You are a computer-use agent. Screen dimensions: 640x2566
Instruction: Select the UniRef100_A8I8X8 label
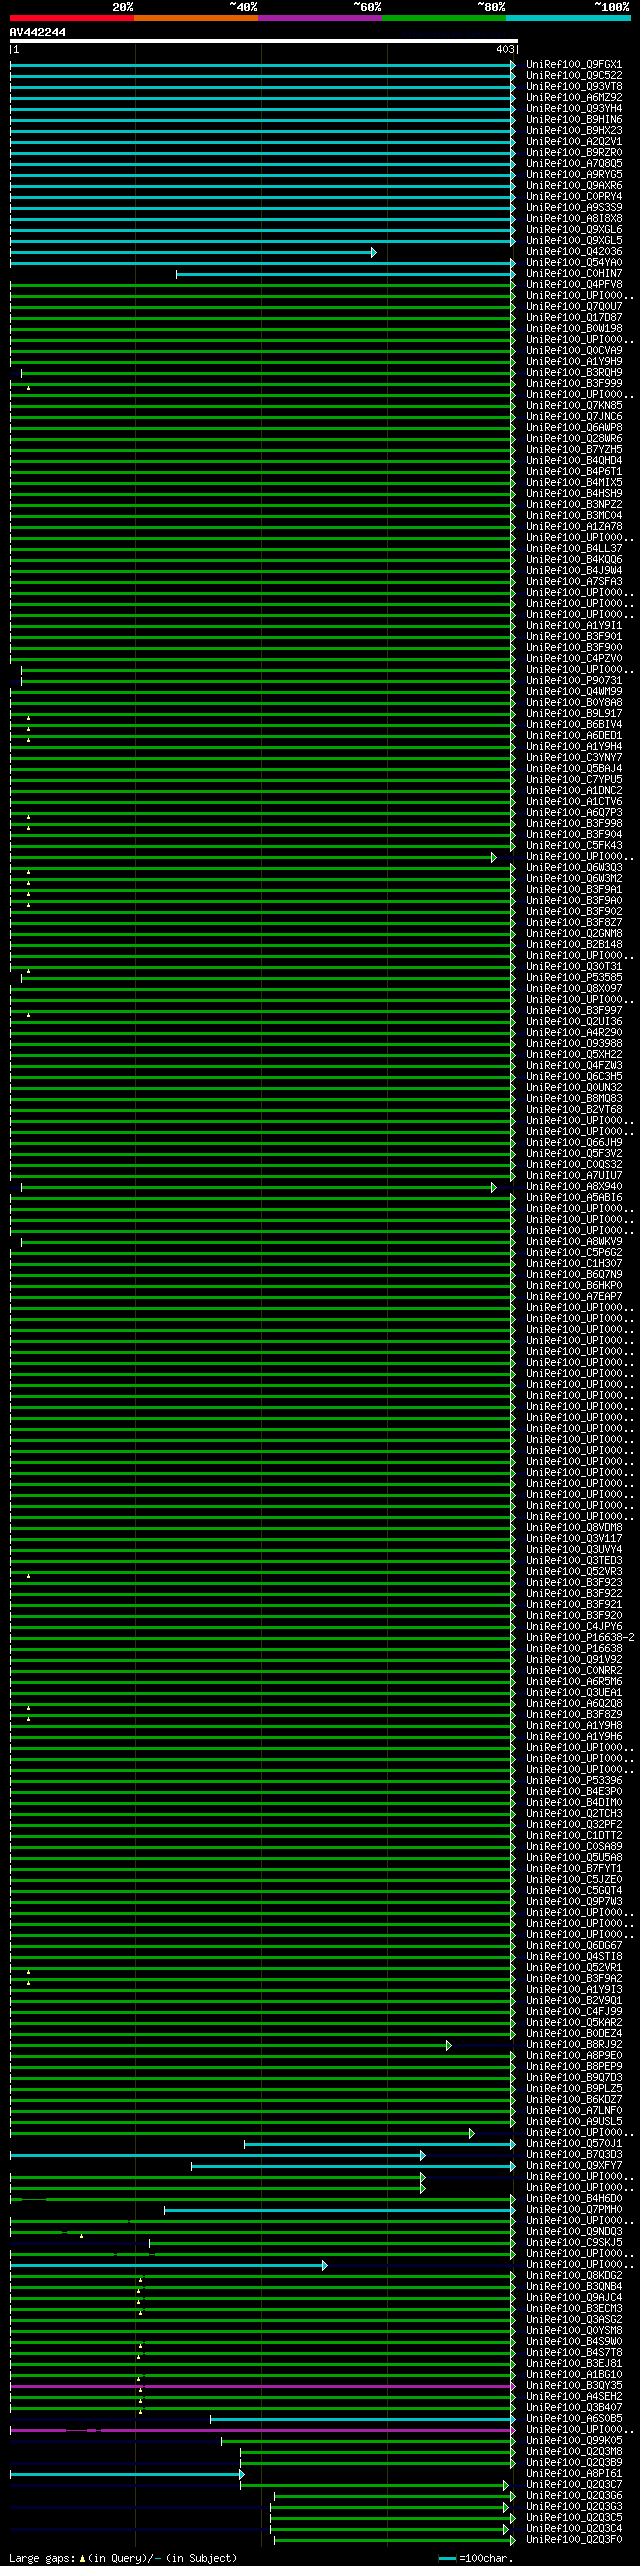click(574, 219)
